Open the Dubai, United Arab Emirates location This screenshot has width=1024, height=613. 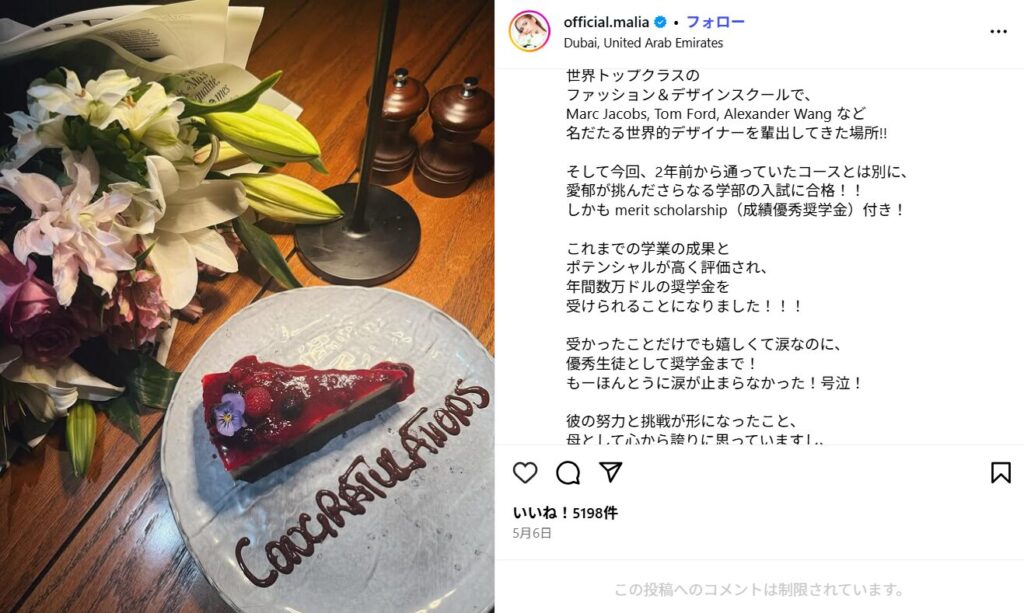coord(643,43)
